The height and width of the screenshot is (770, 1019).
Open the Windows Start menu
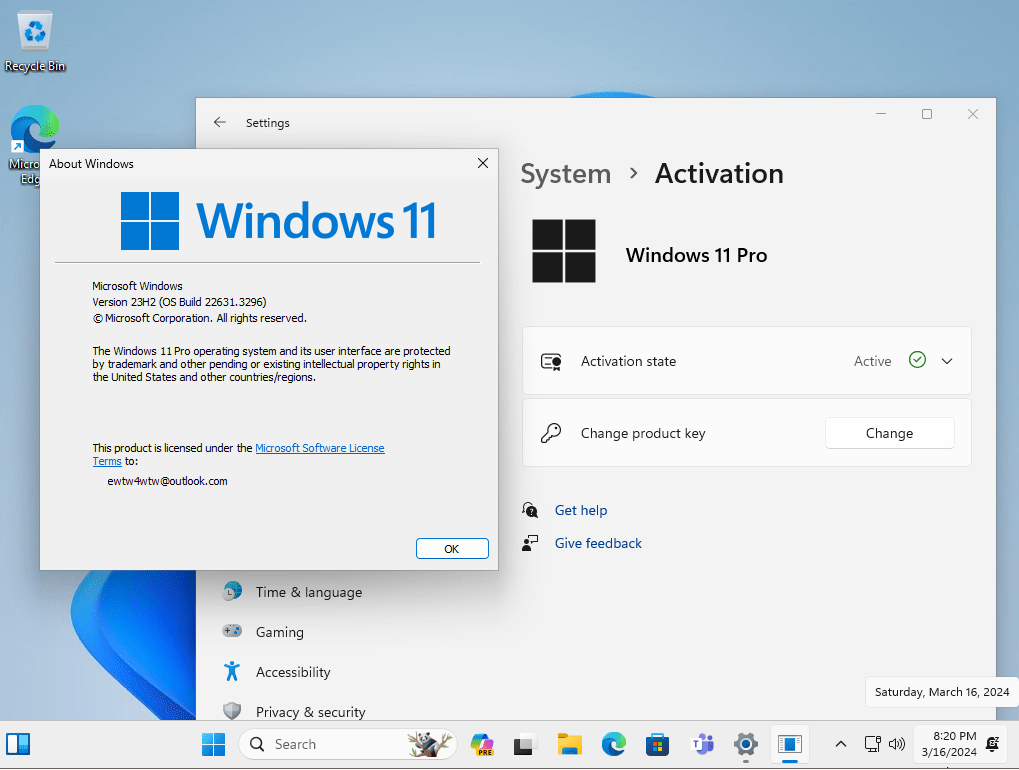213,744
